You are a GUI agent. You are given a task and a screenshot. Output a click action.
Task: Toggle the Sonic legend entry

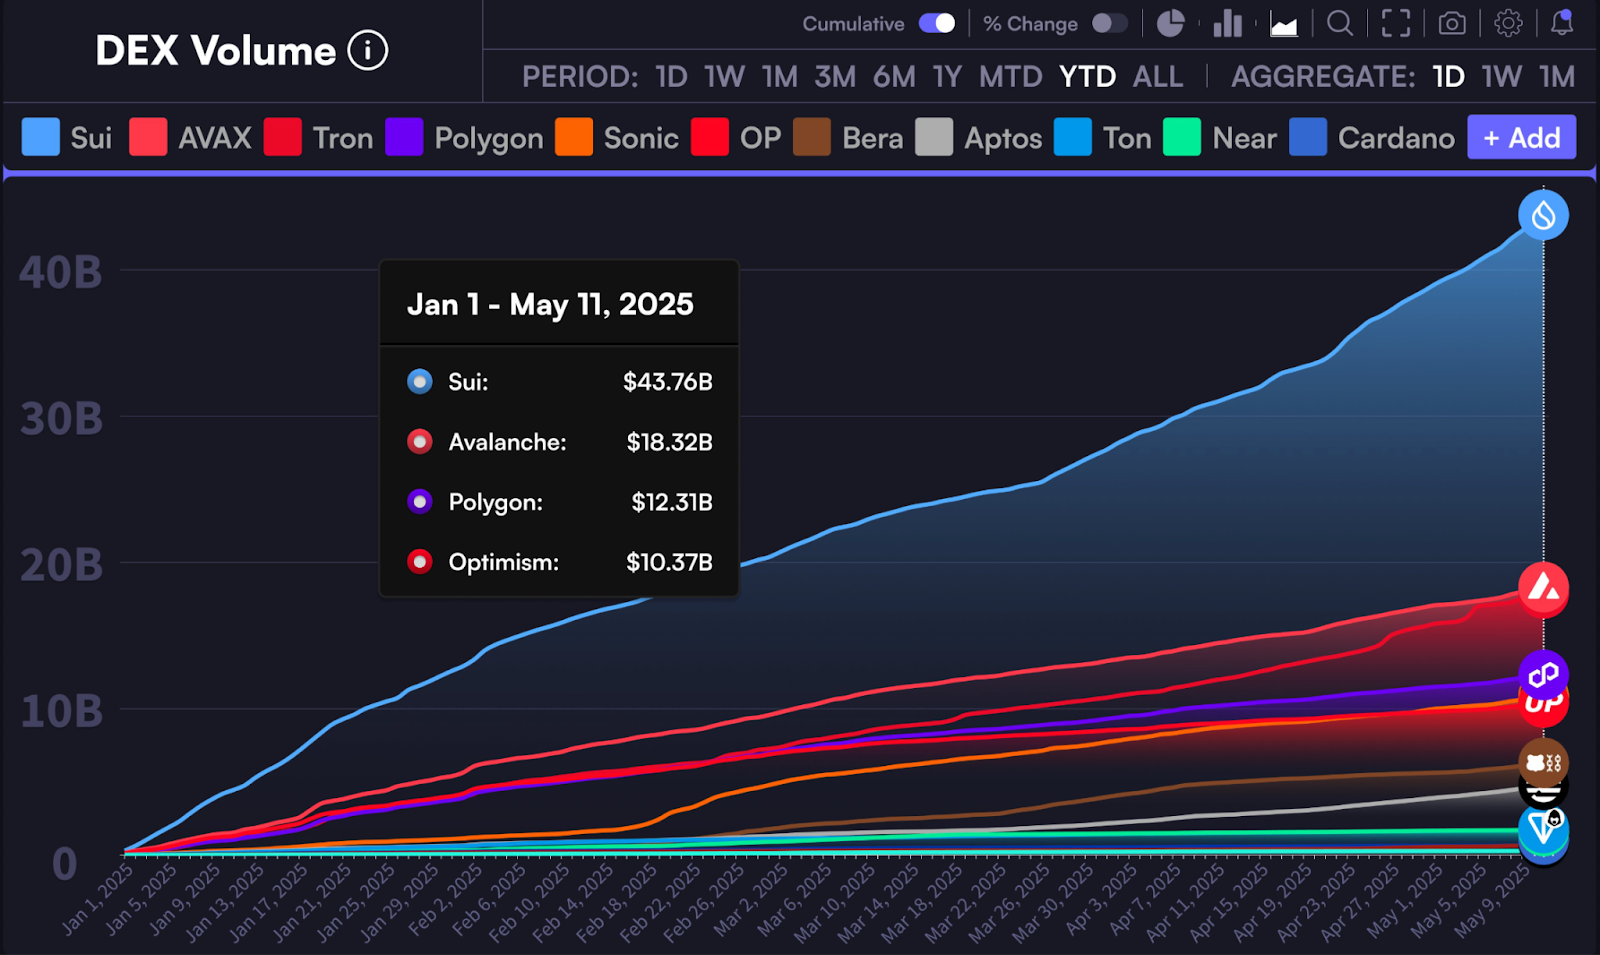617,137
